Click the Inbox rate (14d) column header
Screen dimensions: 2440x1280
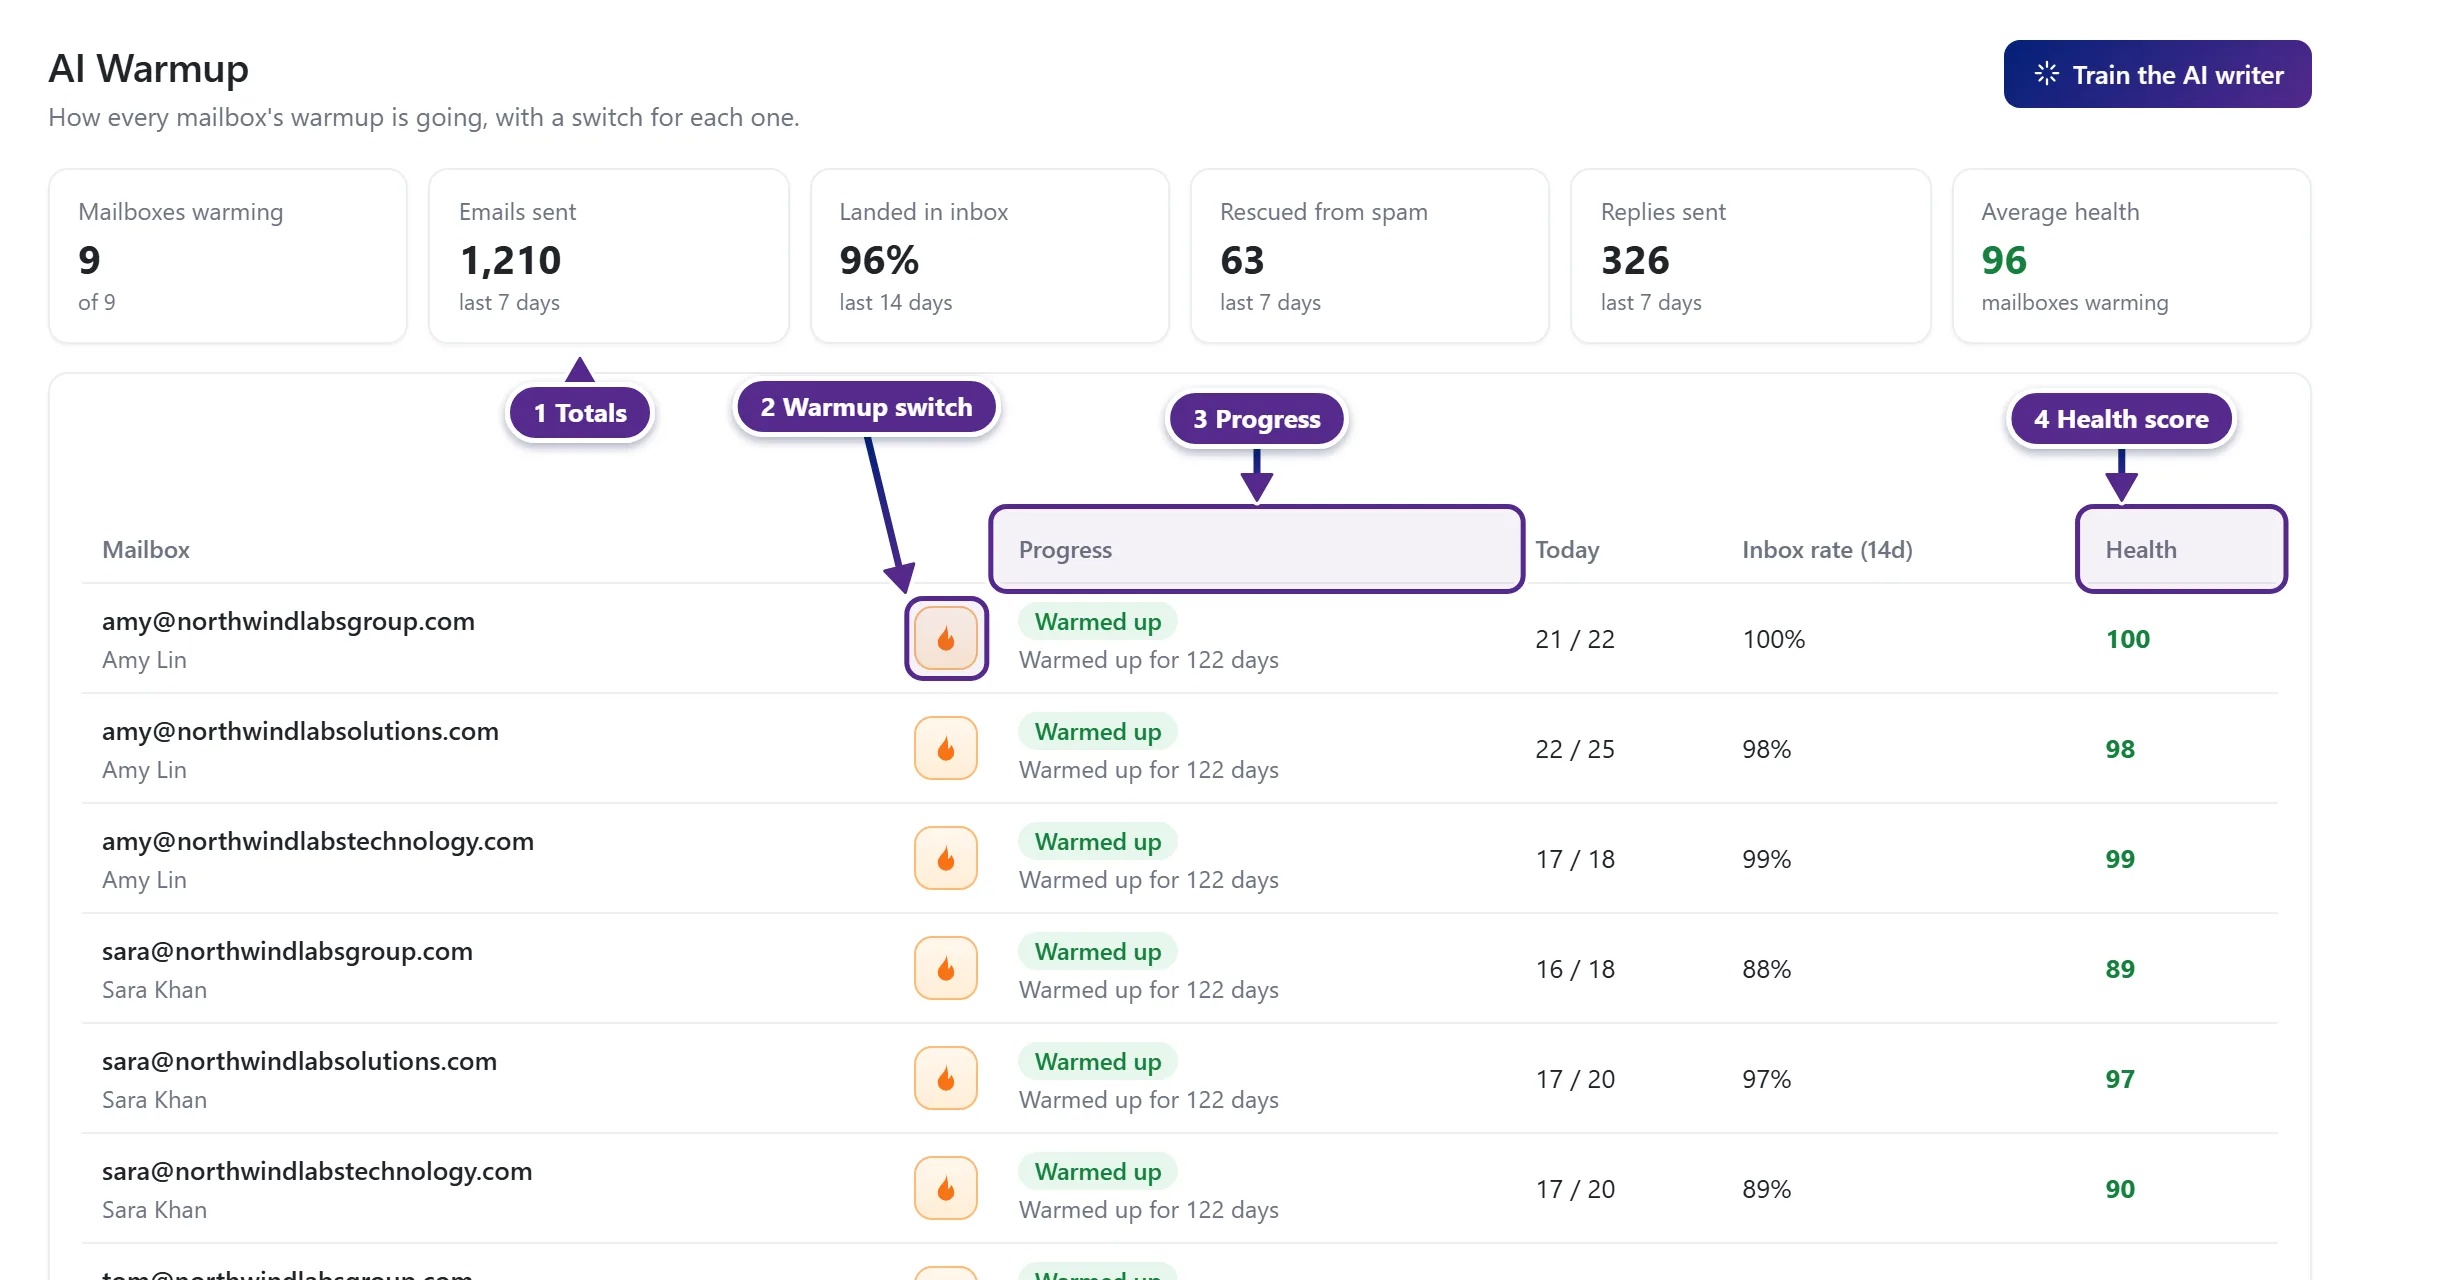click(1827, 550)
